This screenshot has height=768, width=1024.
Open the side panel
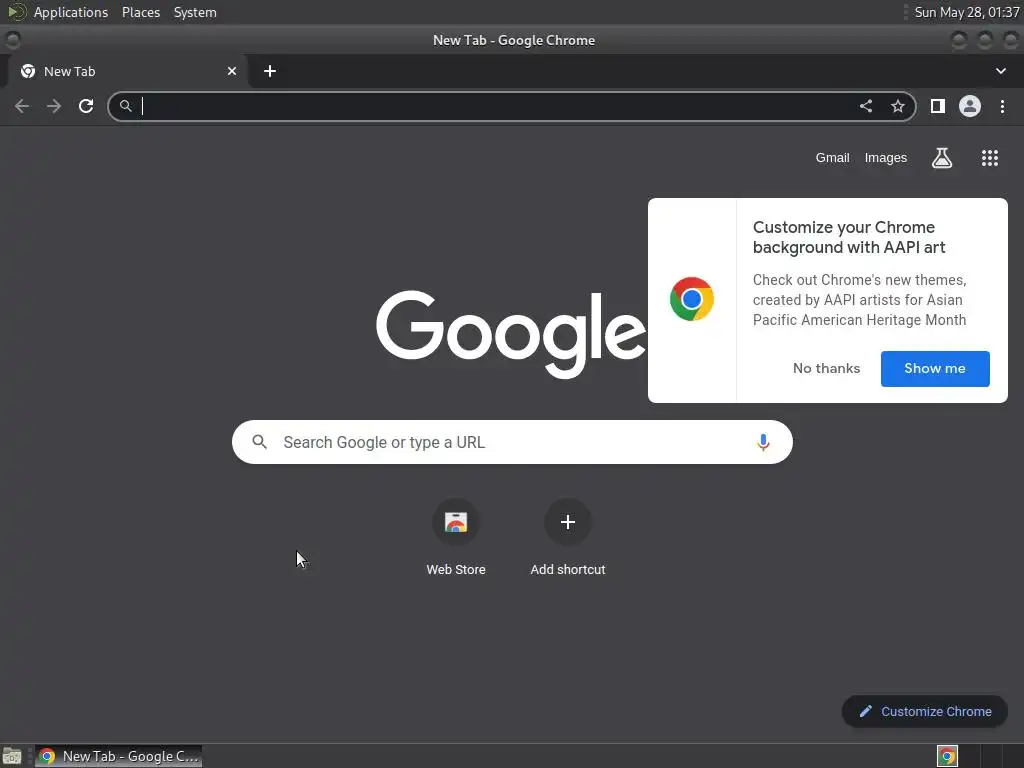[x=938, y=106]
